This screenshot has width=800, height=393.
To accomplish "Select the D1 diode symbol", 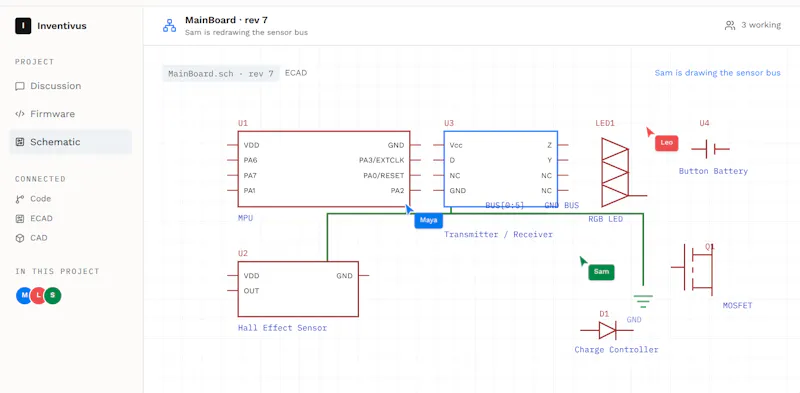I will [x=607, y=331].
